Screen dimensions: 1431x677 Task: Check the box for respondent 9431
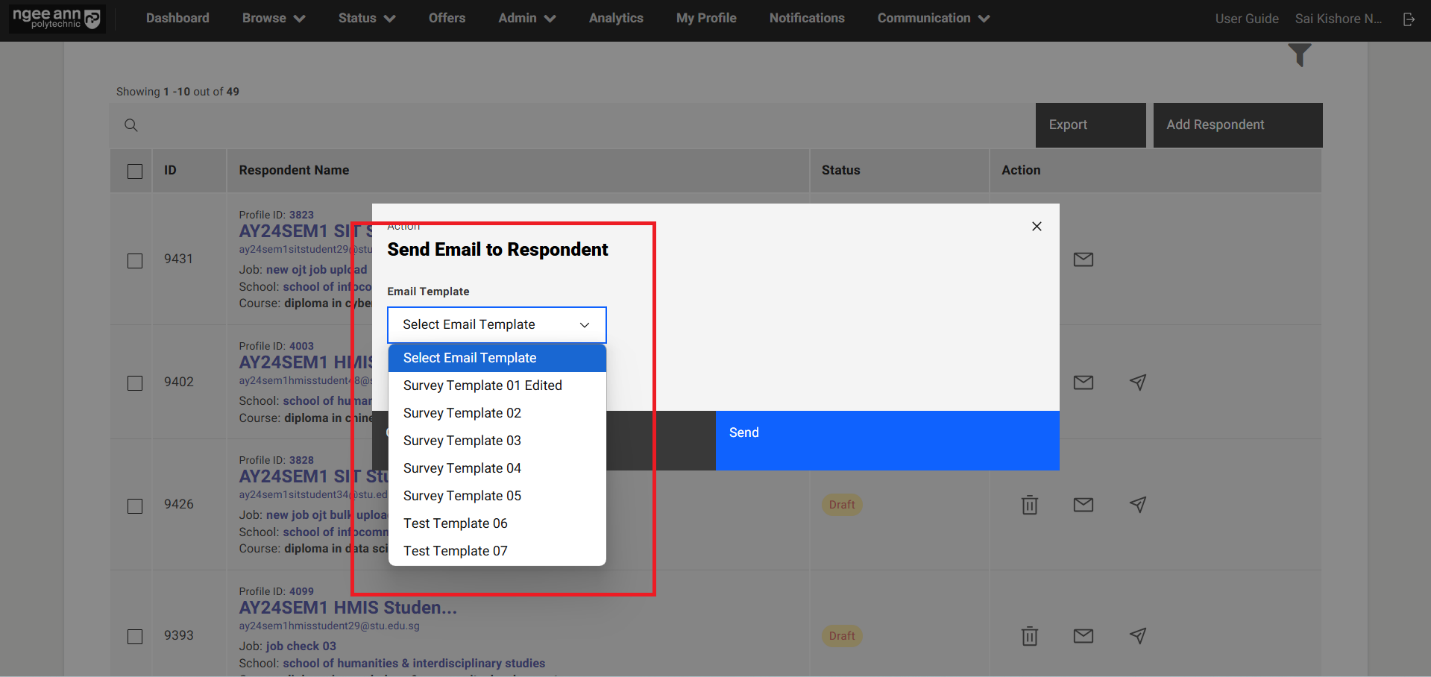(x=135, y=260)
